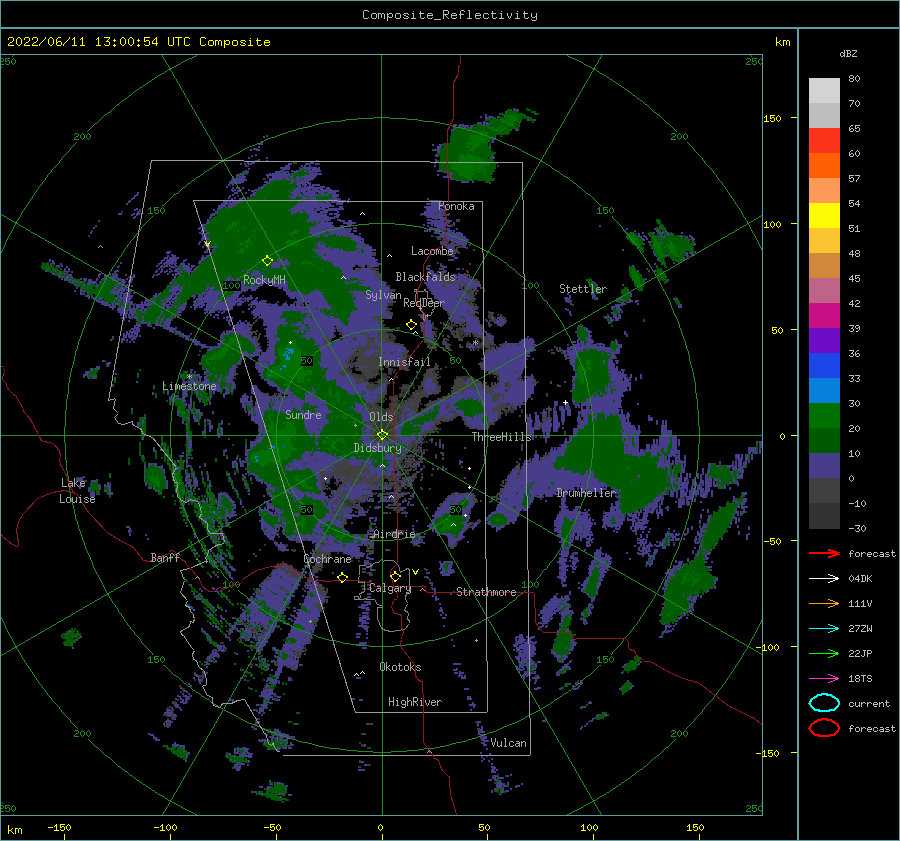Click the Sundre map label
Screen dimensions: 900x841
(x=303, y=414)
